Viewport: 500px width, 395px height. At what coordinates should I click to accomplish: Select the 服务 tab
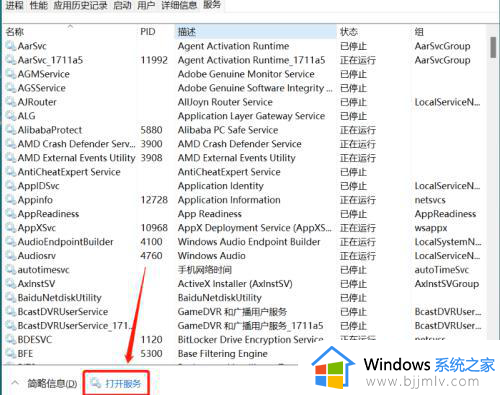pos(212,5)
